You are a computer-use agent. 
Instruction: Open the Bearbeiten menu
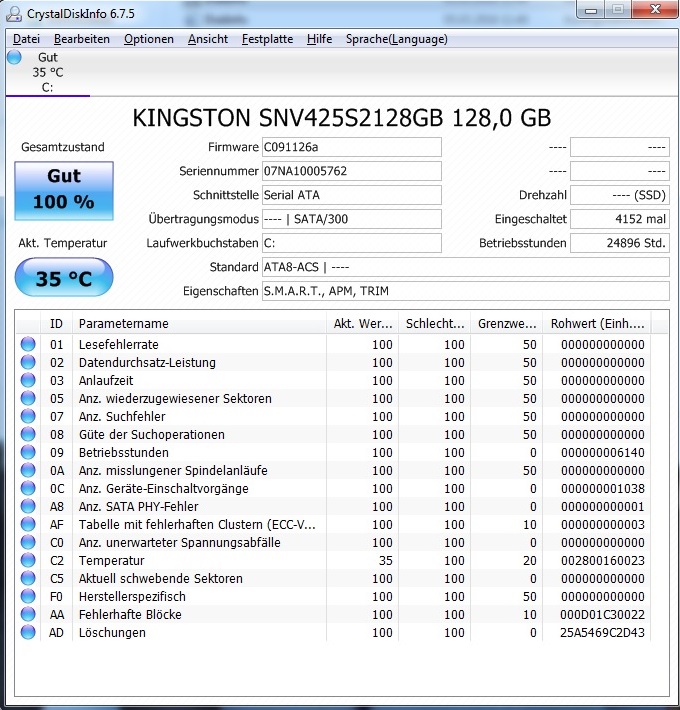(x=81, y=39)
